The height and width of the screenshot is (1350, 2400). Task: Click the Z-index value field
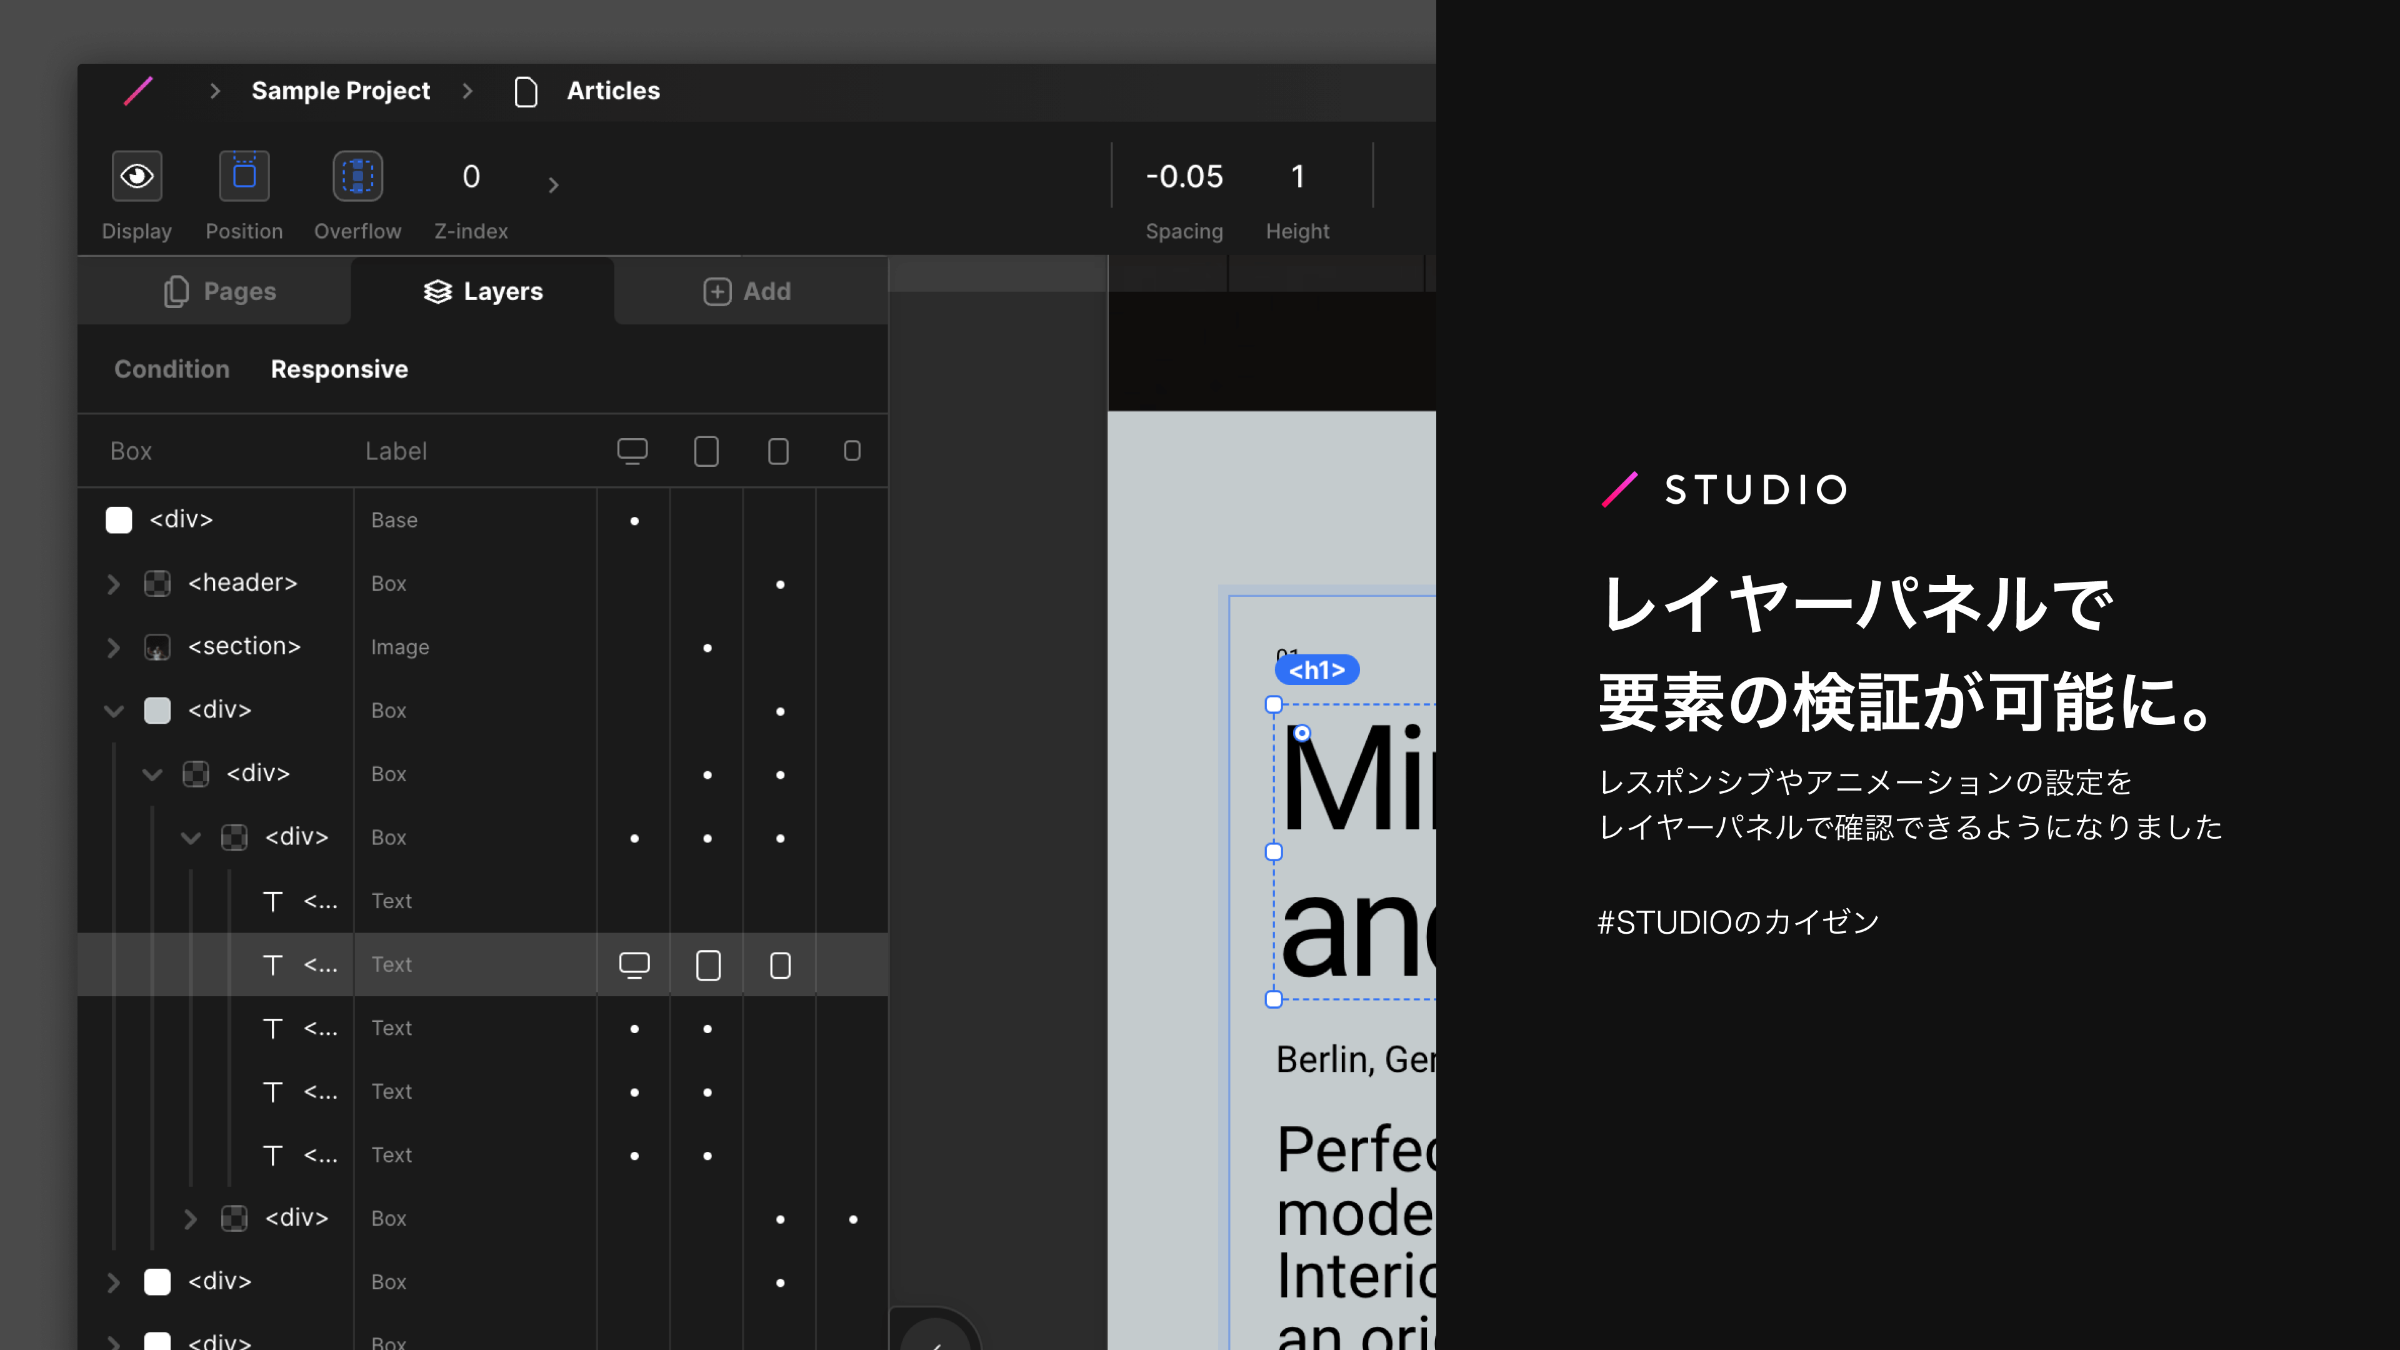click(471, 177)
